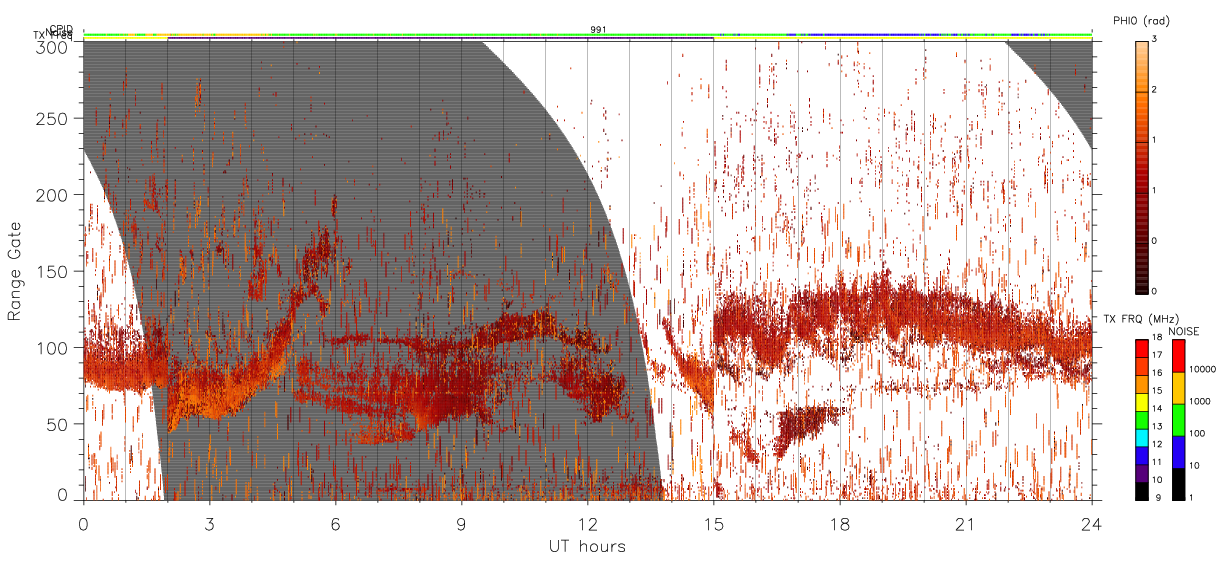
Task: Click the purple 10-11 MHz TX FRQ swatch
Action: point(1141,472)
